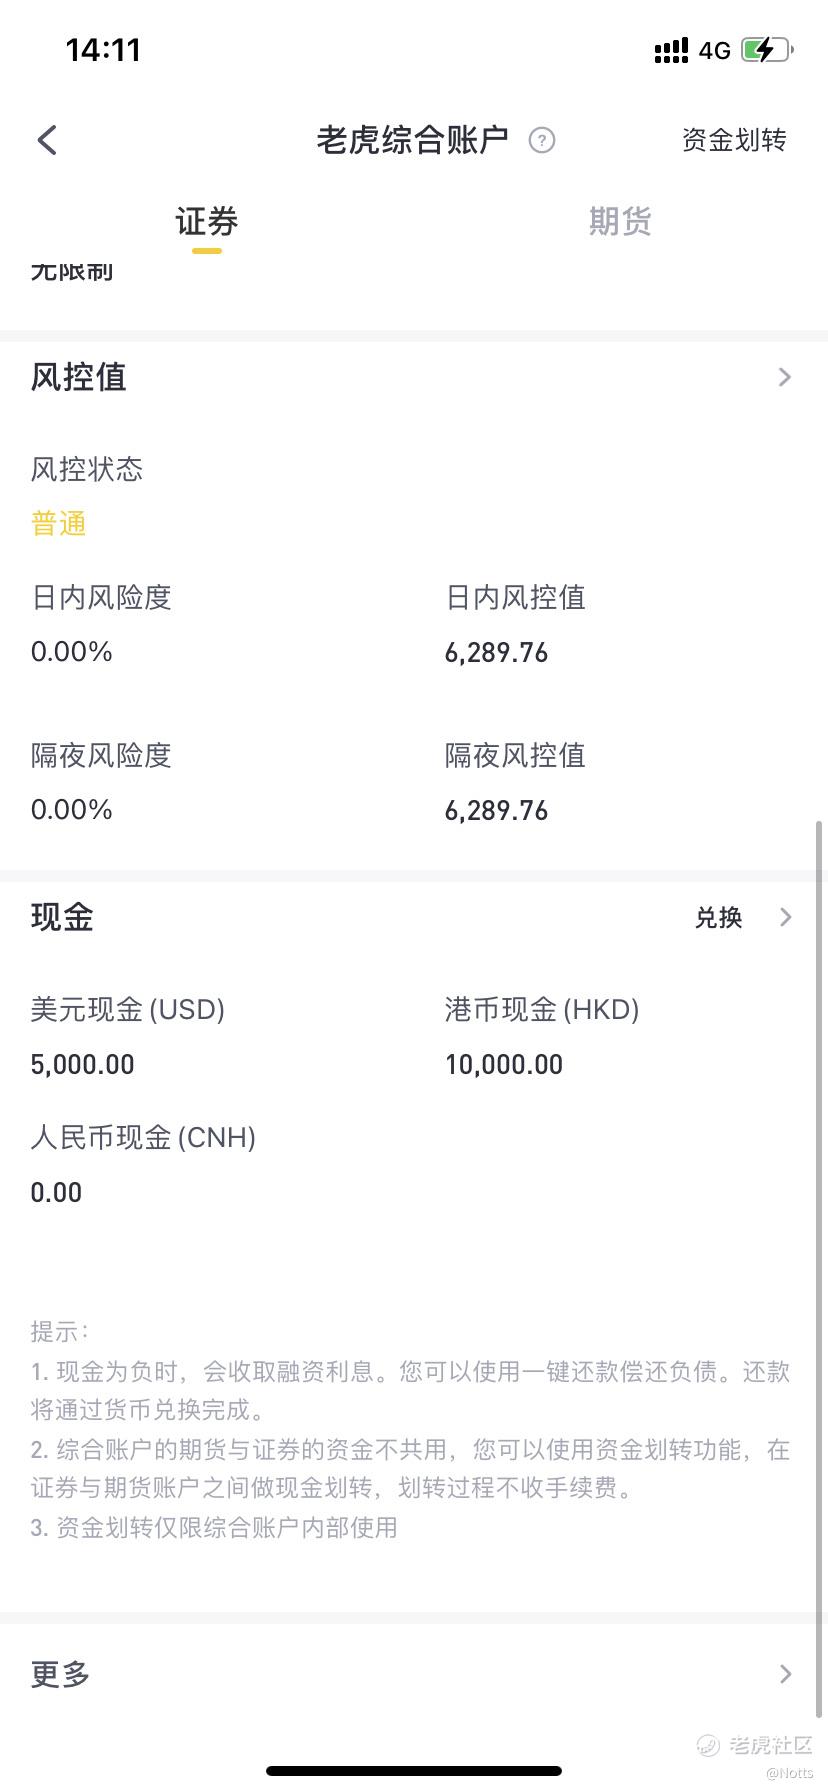Open the help question mark icon
Viewport: 828px width, 1792px height.
pyautogui.click(x=541, y=140)
